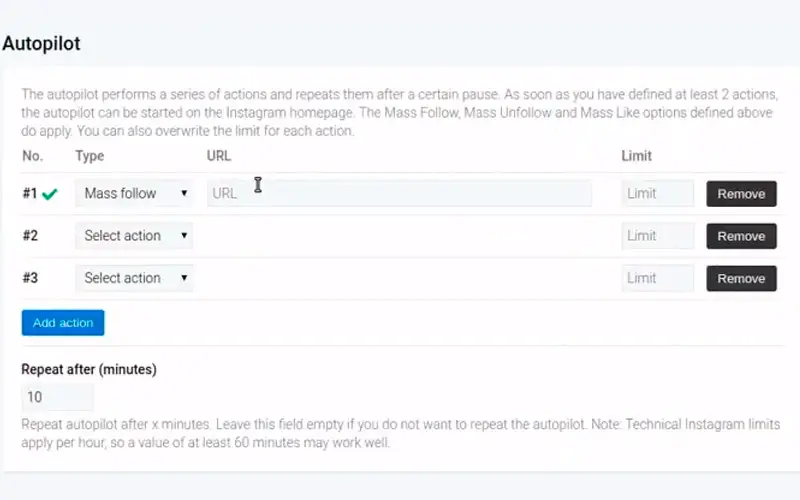Click the Limit column header
The image size is (800, 500).
636,156
